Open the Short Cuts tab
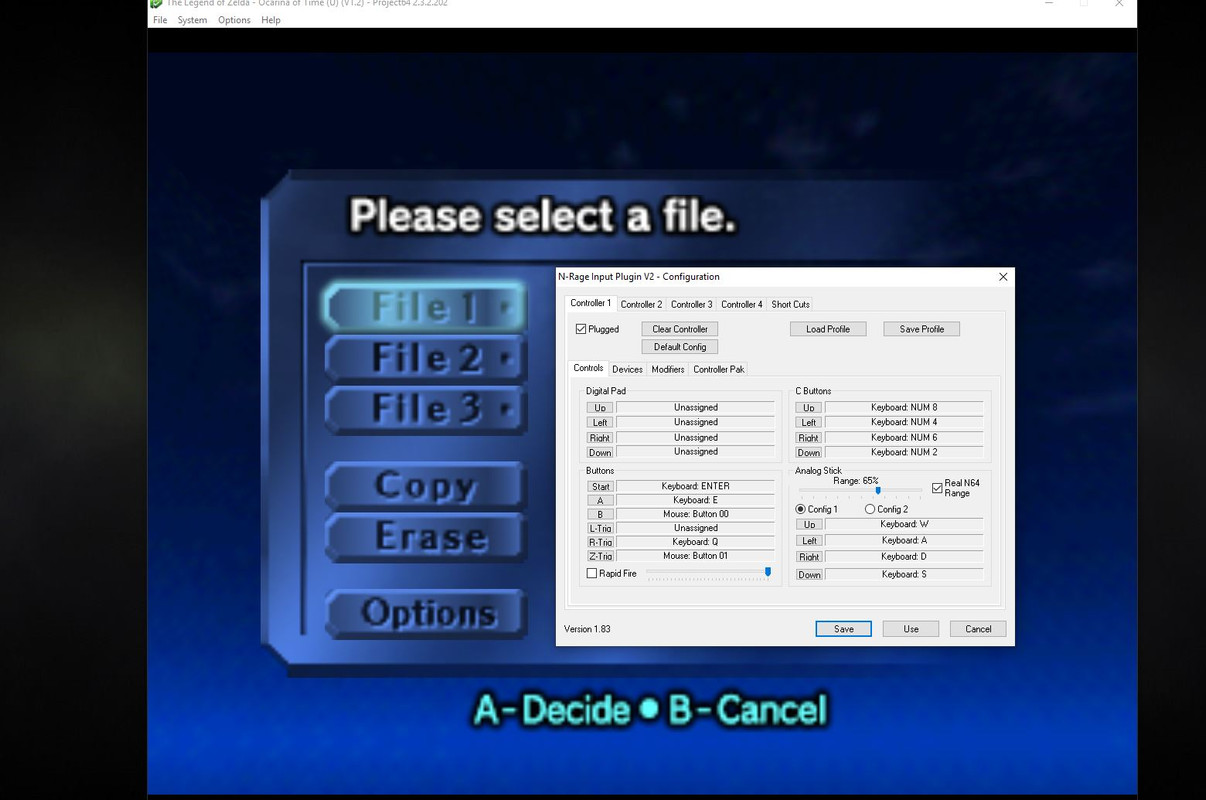1206x800 pixels. (790, 304)
